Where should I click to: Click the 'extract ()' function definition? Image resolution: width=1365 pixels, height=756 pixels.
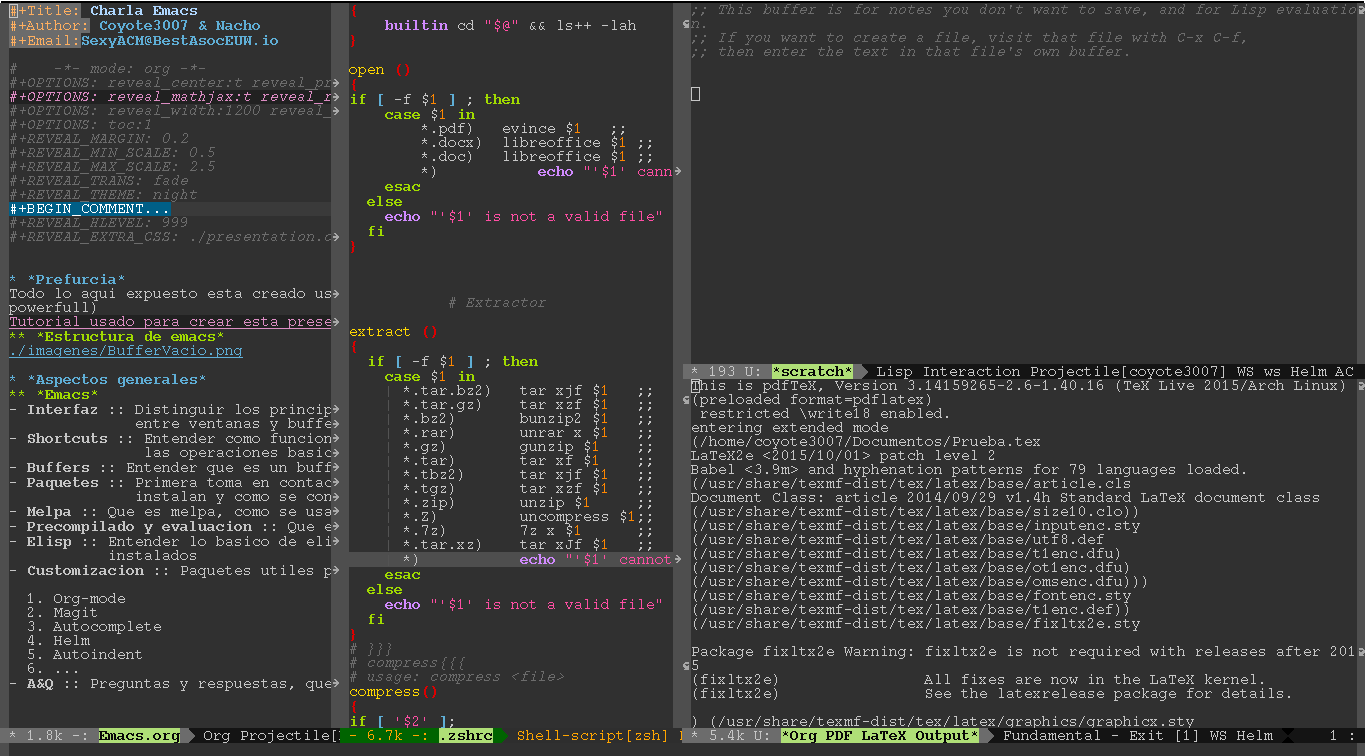(x=394, y=332)
